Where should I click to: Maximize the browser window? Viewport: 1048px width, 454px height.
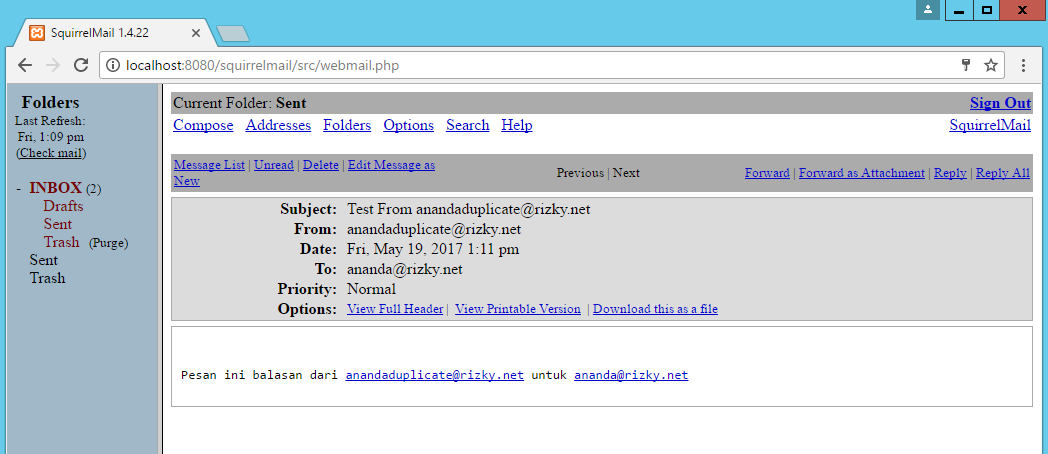point(987,10)
